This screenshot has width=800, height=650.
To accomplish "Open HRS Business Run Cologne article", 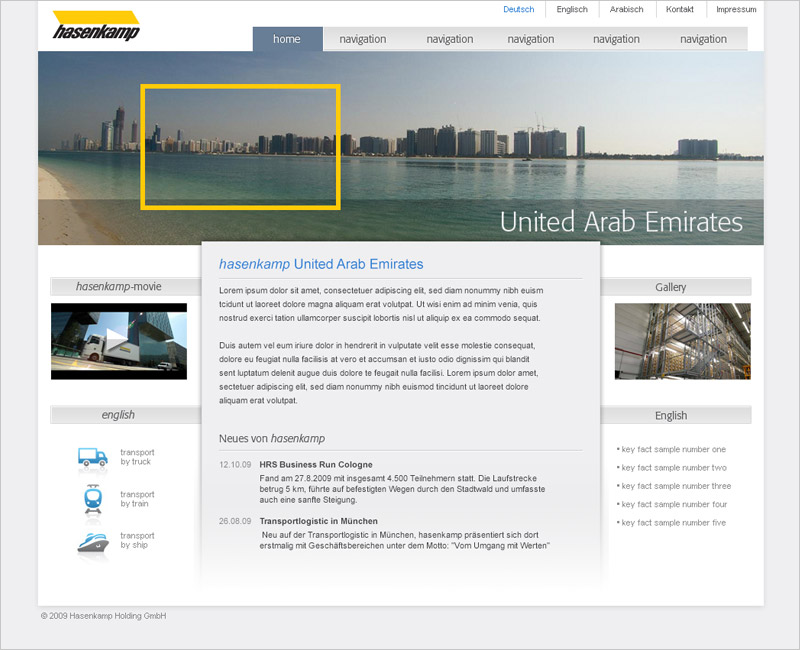I will [316, 465].
